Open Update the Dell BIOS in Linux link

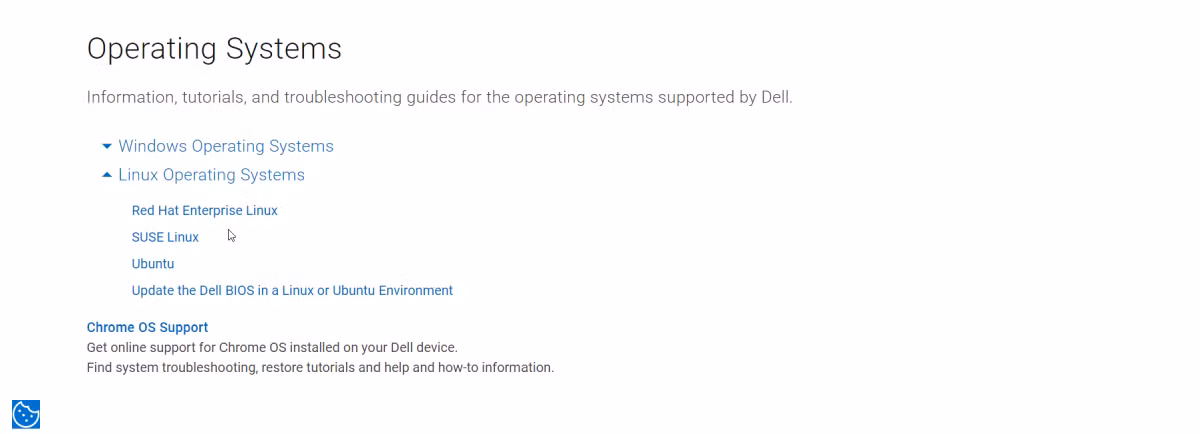[x=292, y=291]
